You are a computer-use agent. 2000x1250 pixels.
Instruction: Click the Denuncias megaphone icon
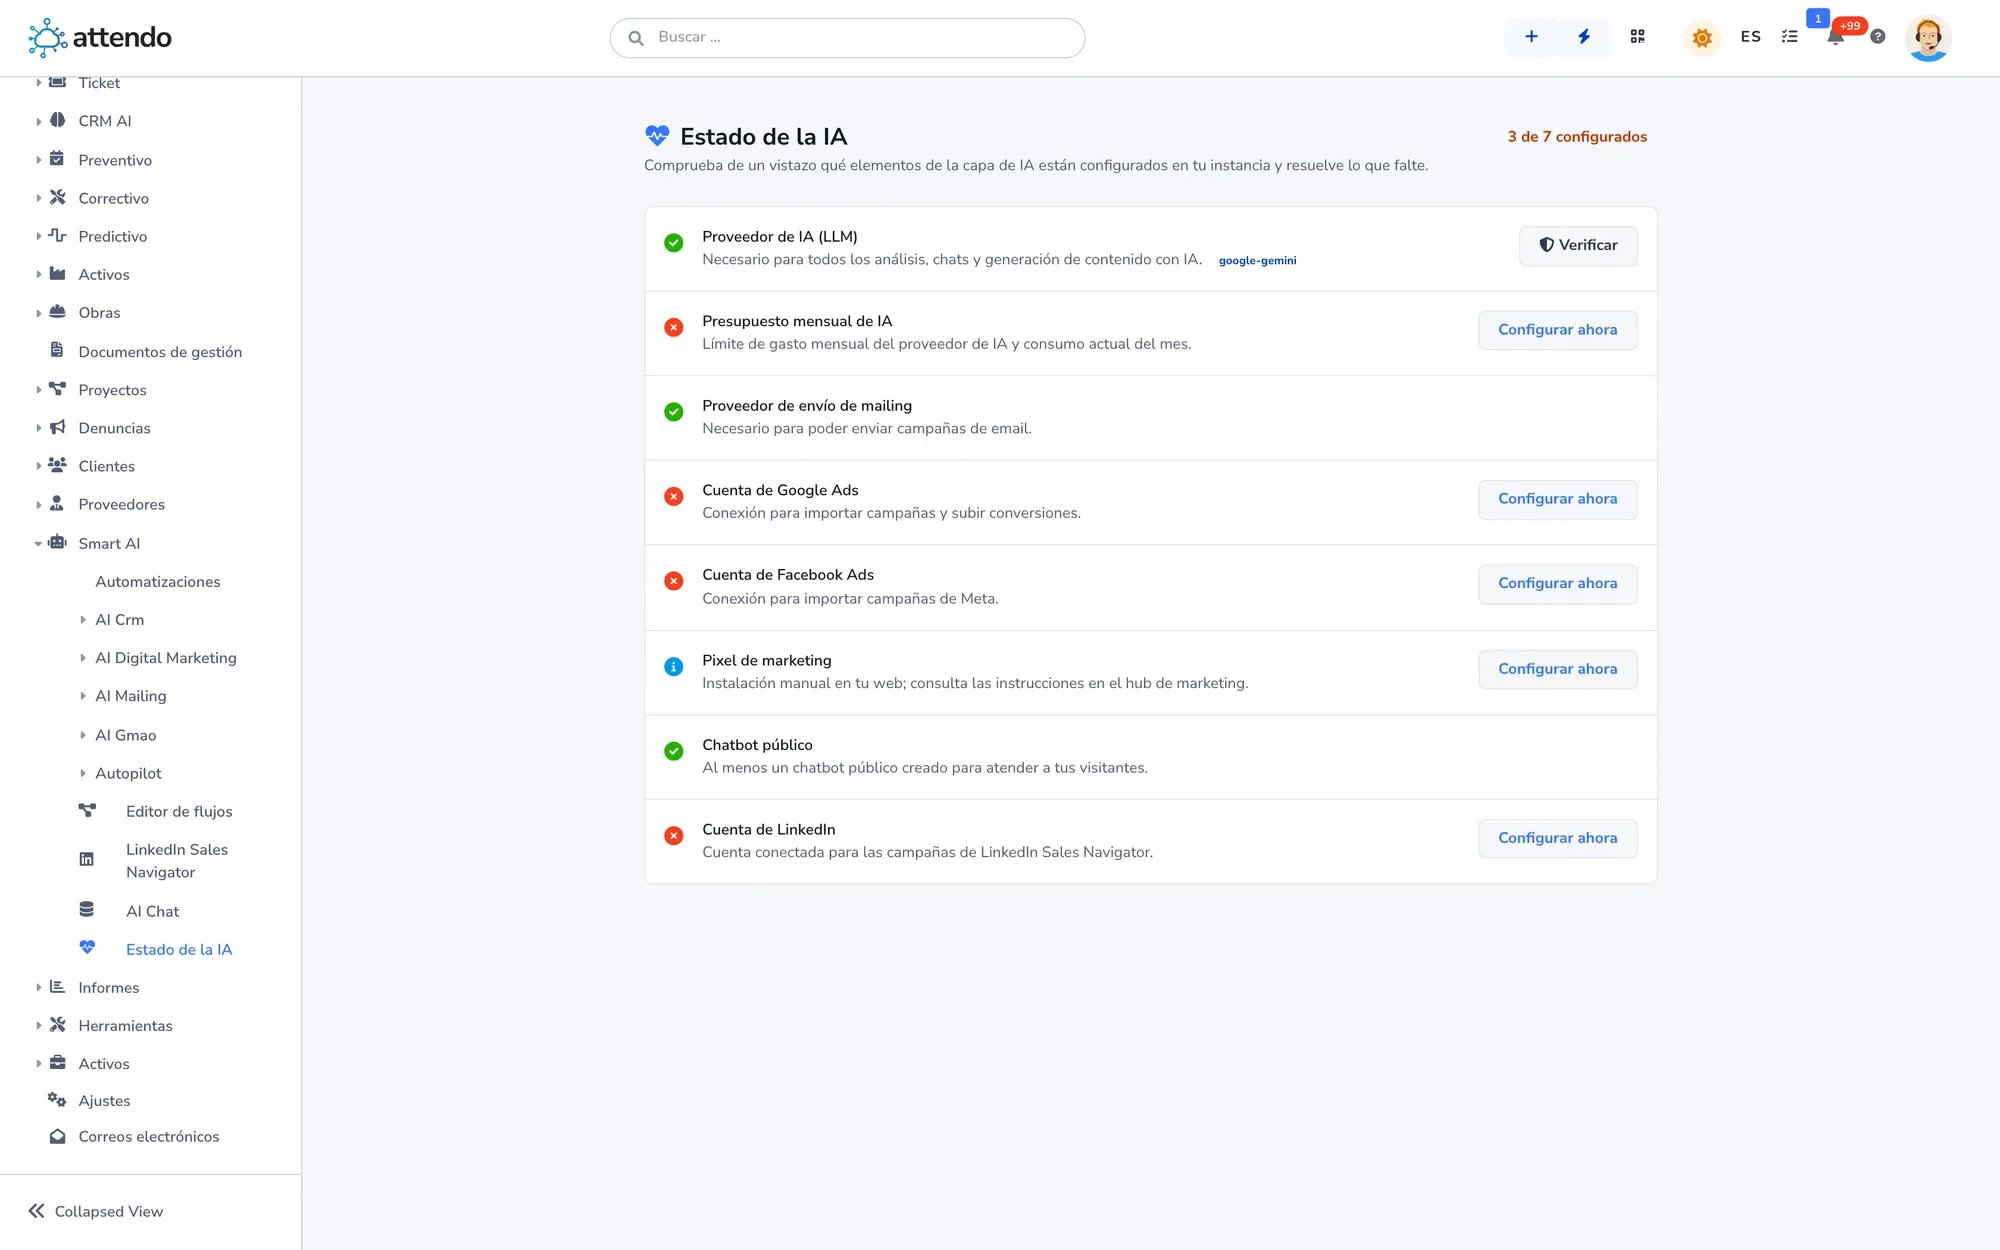pyautogui.click(x=58, y=428)
